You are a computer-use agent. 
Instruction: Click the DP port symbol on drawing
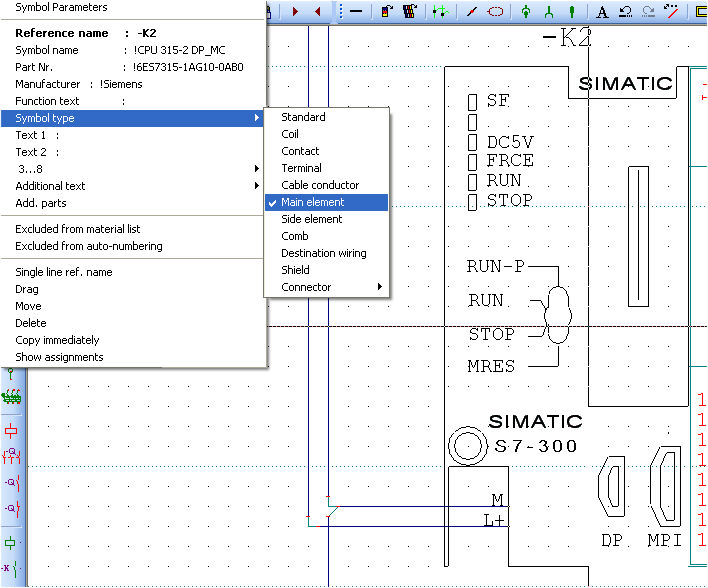(611, 487)
